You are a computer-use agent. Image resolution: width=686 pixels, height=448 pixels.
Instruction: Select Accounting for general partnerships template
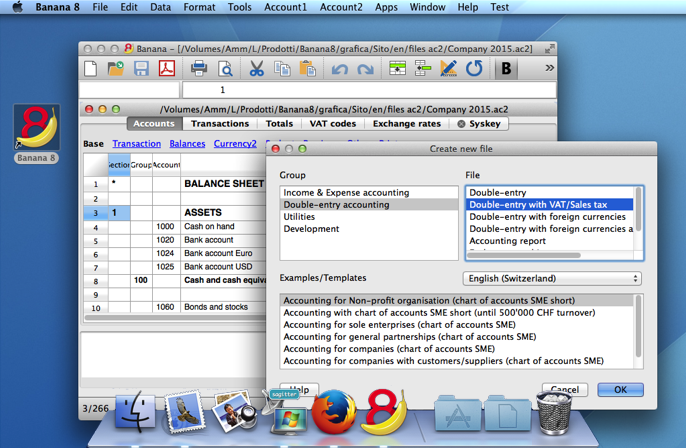click(x=458, y=337)
